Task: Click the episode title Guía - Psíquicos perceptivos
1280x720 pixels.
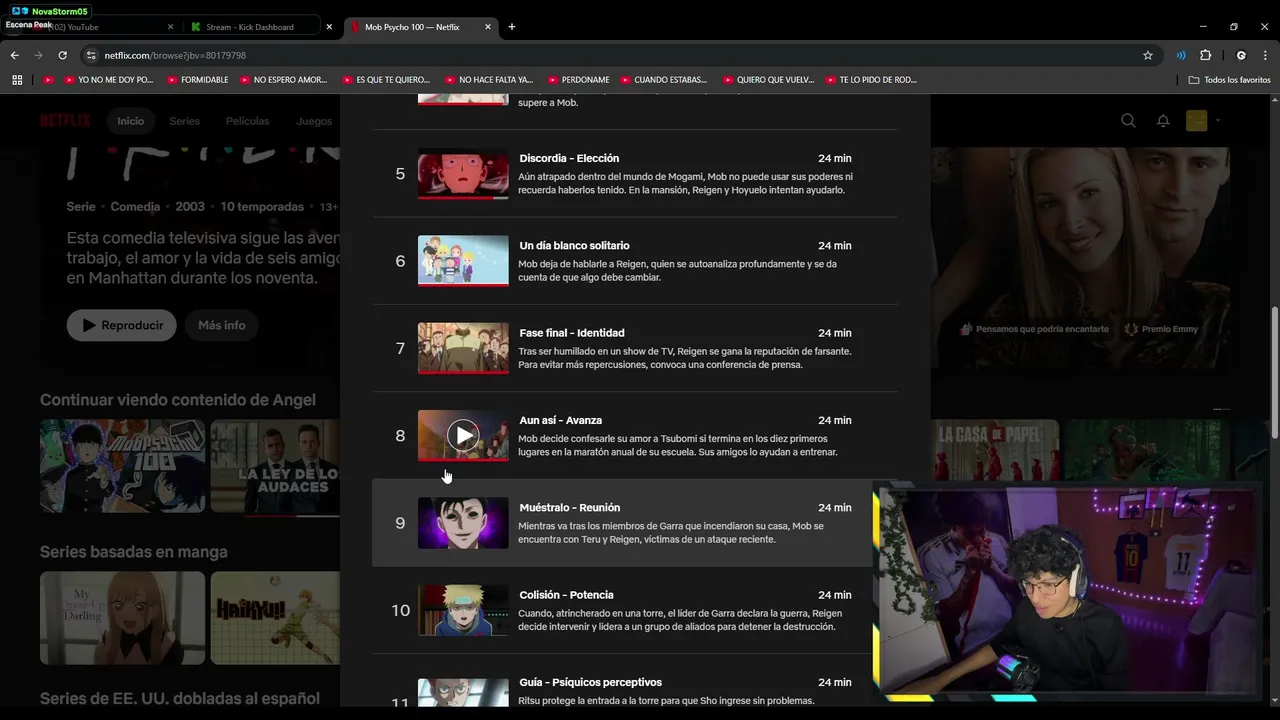Action: [590, 682]
